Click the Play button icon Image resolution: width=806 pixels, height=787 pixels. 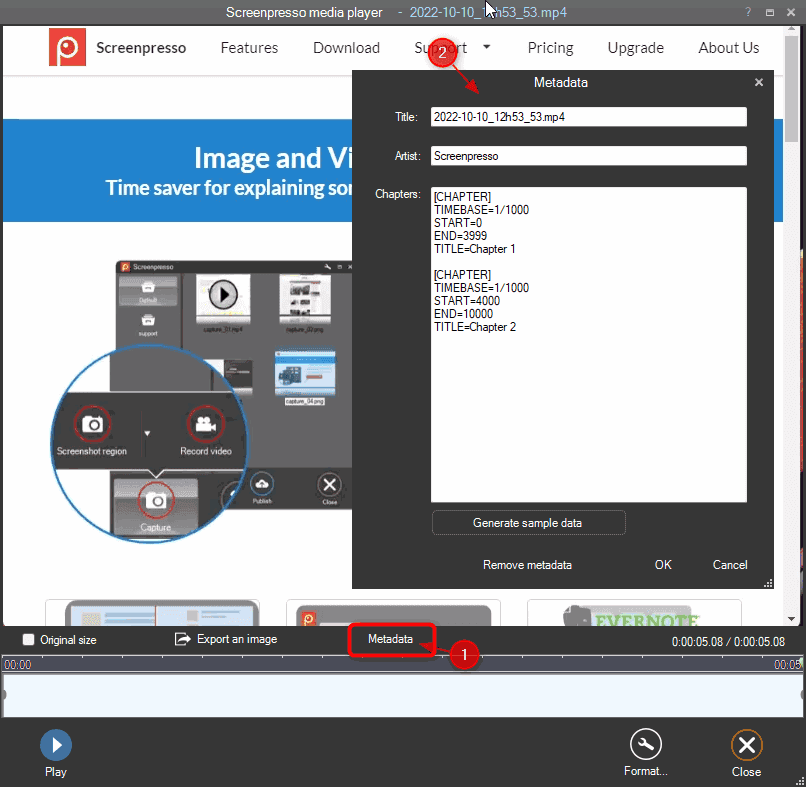click(x=56, y=745)
